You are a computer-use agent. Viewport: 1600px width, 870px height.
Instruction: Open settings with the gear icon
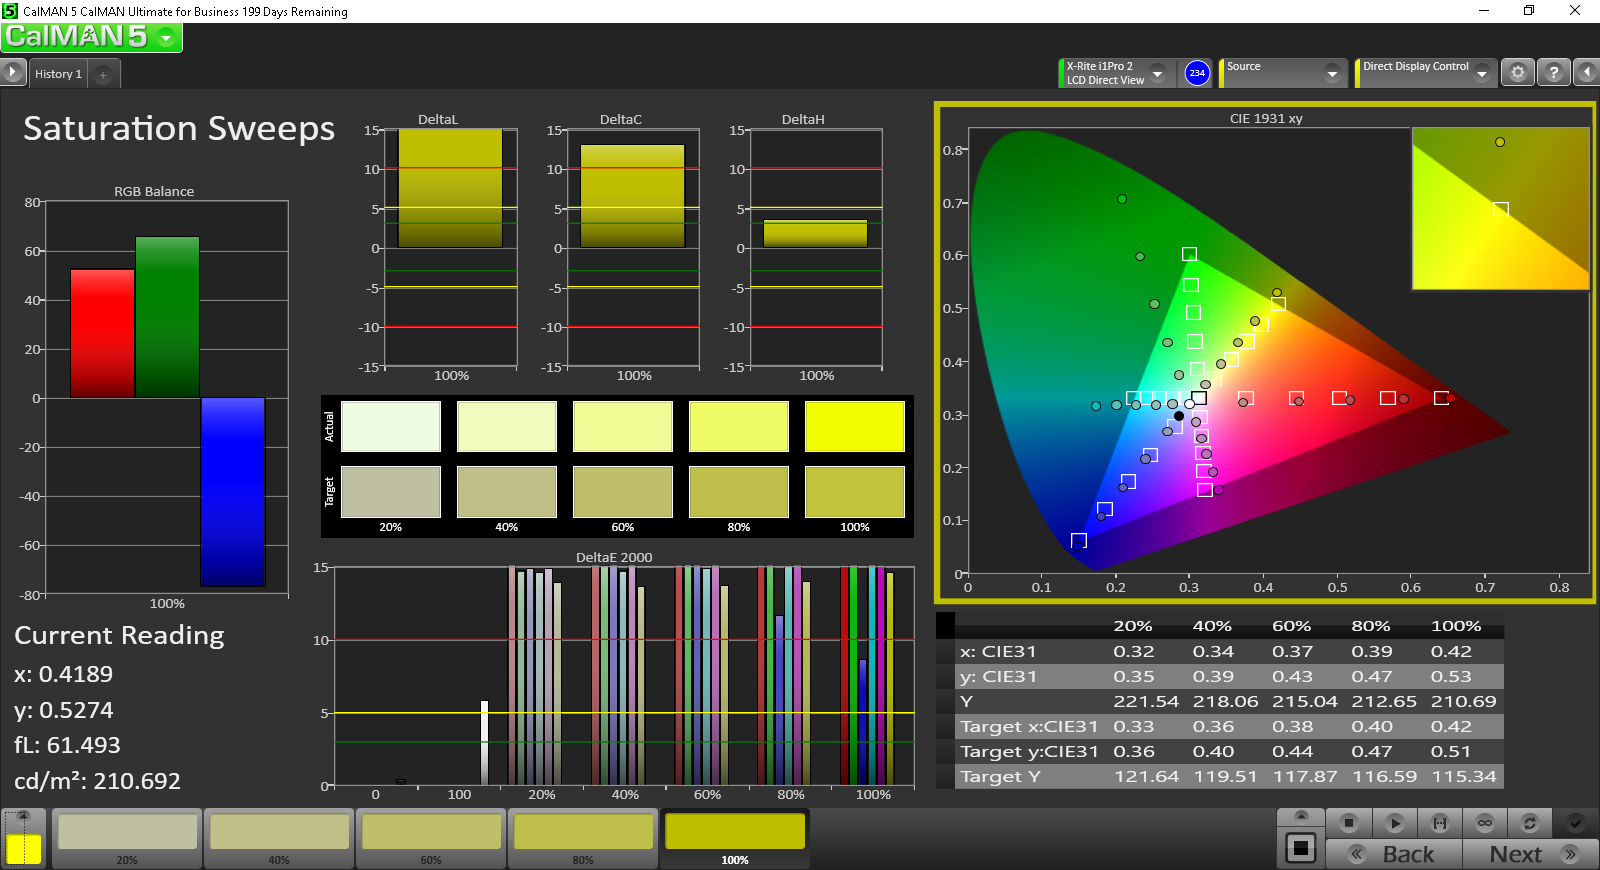tap(1518, 72)
